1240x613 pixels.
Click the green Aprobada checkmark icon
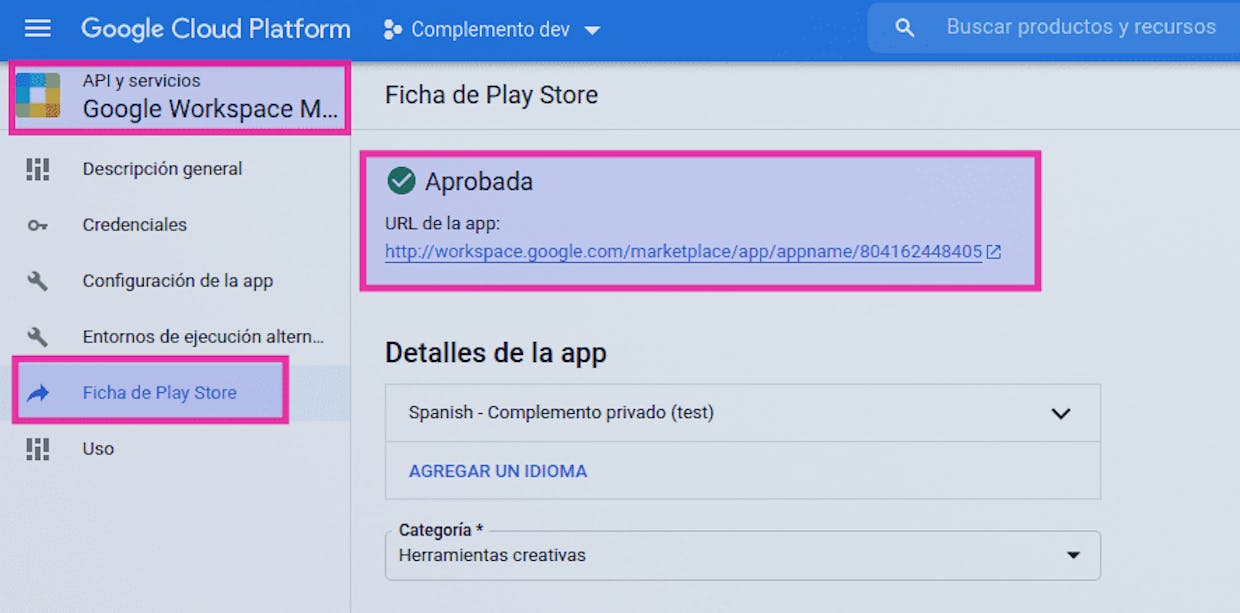click(401, 181)
